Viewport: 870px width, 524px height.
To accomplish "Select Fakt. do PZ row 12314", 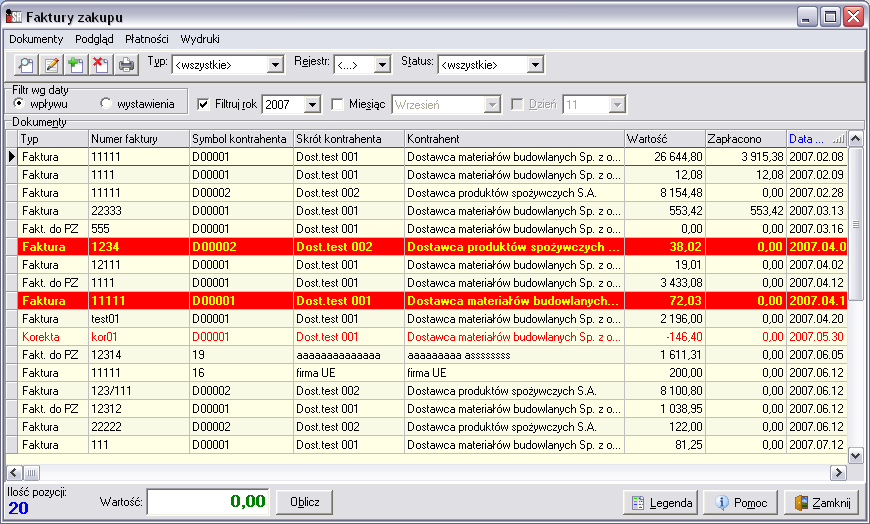I will 427,355.
